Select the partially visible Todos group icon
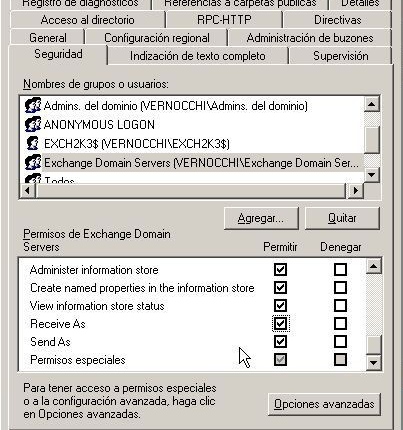Image resolution: width=403 pixels, height=430 pixels. point(33,178)
